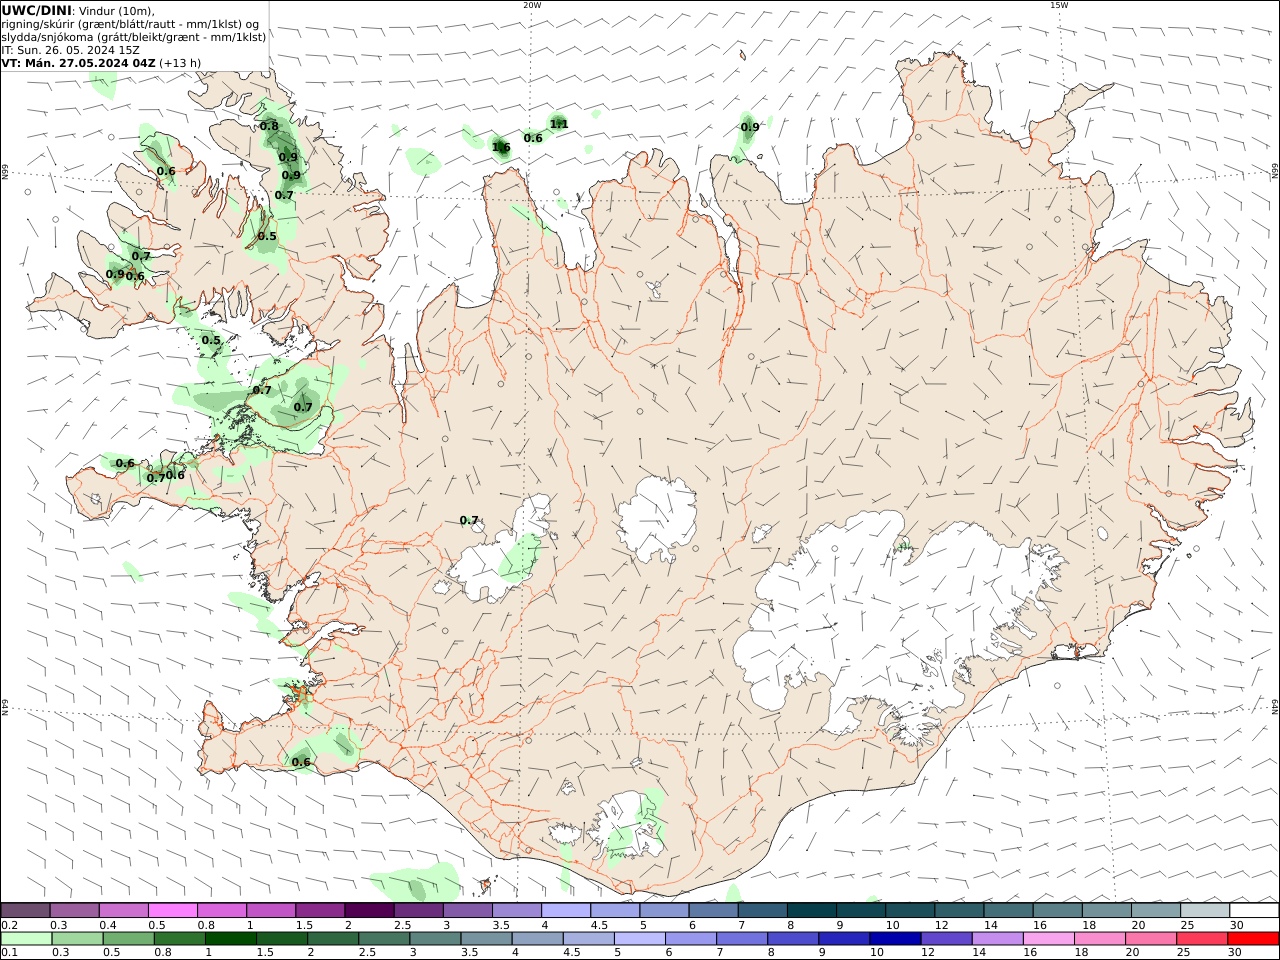The width and height of the screenshot is (1280, 960).
Task: Click the '20W' longitude label at the map's top edge
Action: click(533, 5)
